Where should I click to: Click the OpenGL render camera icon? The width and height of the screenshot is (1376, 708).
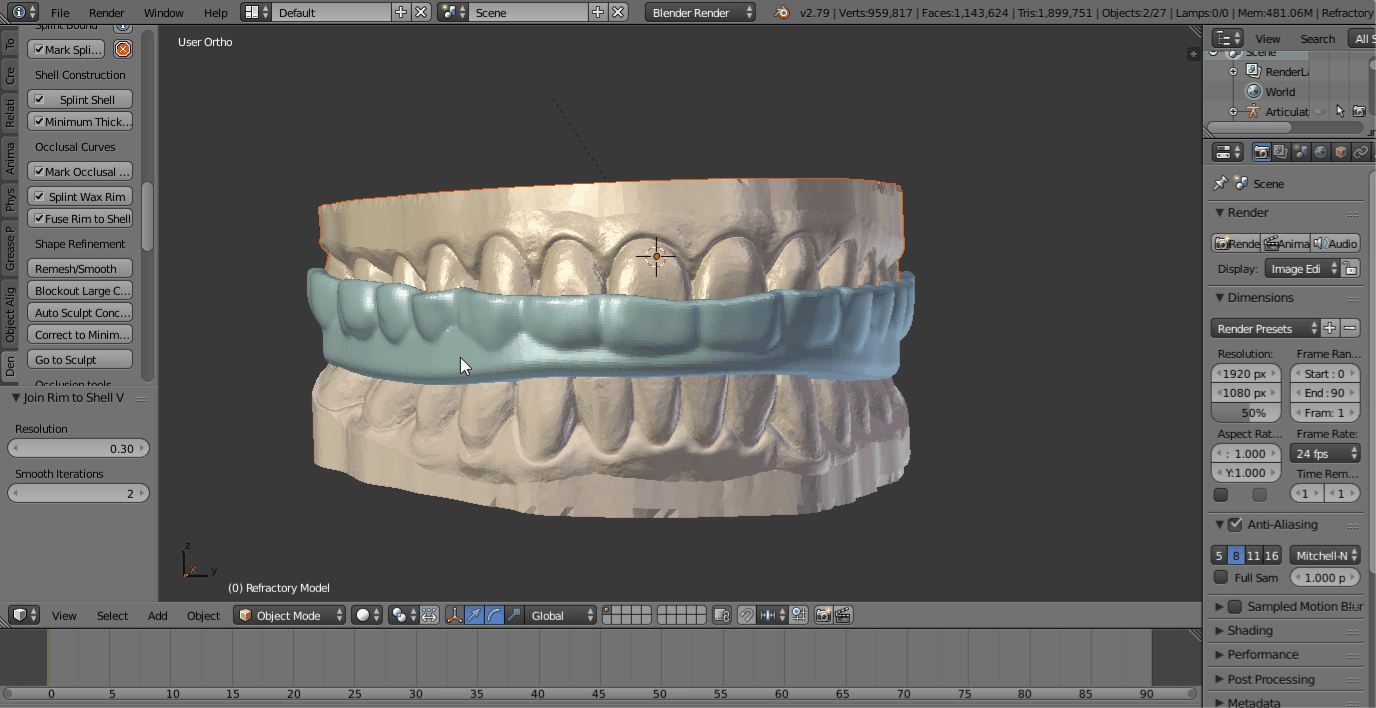click(823, 615)
